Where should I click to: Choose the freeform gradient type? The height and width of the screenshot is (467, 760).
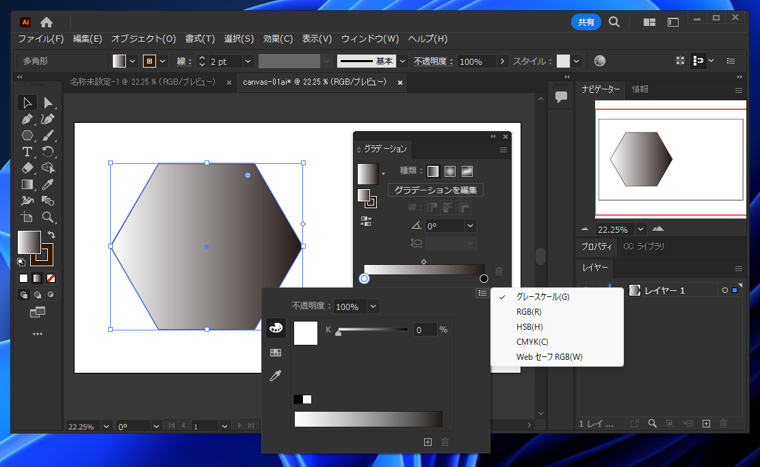467,171
